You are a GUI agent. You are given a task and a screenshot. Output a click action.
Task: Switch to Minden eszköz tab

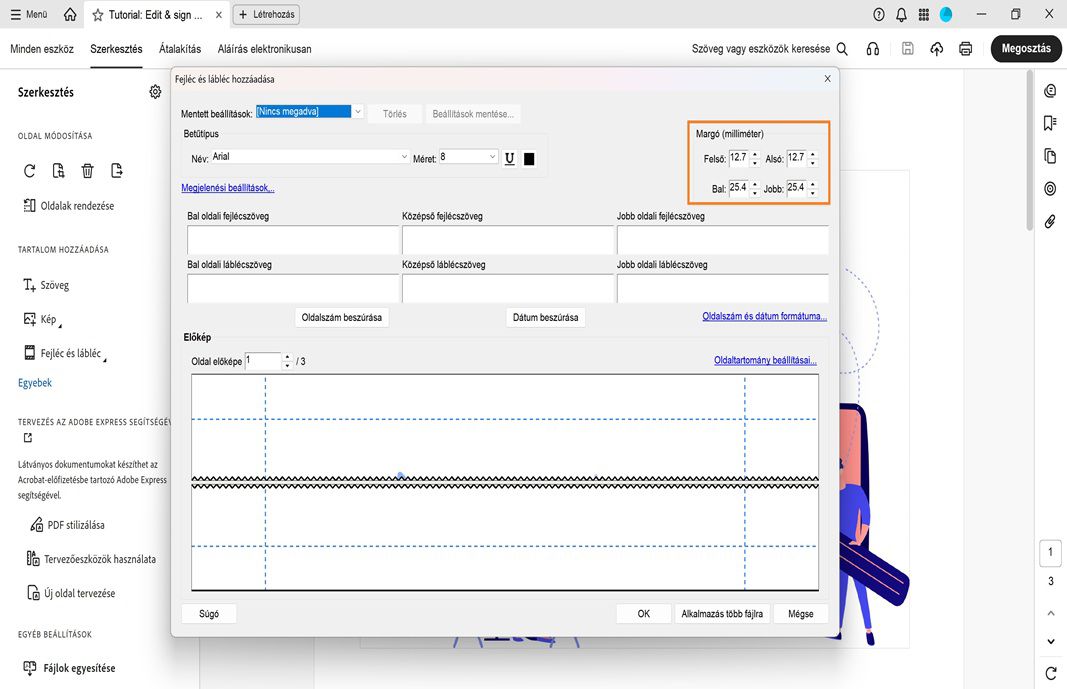pyautogui.click(x=42, y=49)
